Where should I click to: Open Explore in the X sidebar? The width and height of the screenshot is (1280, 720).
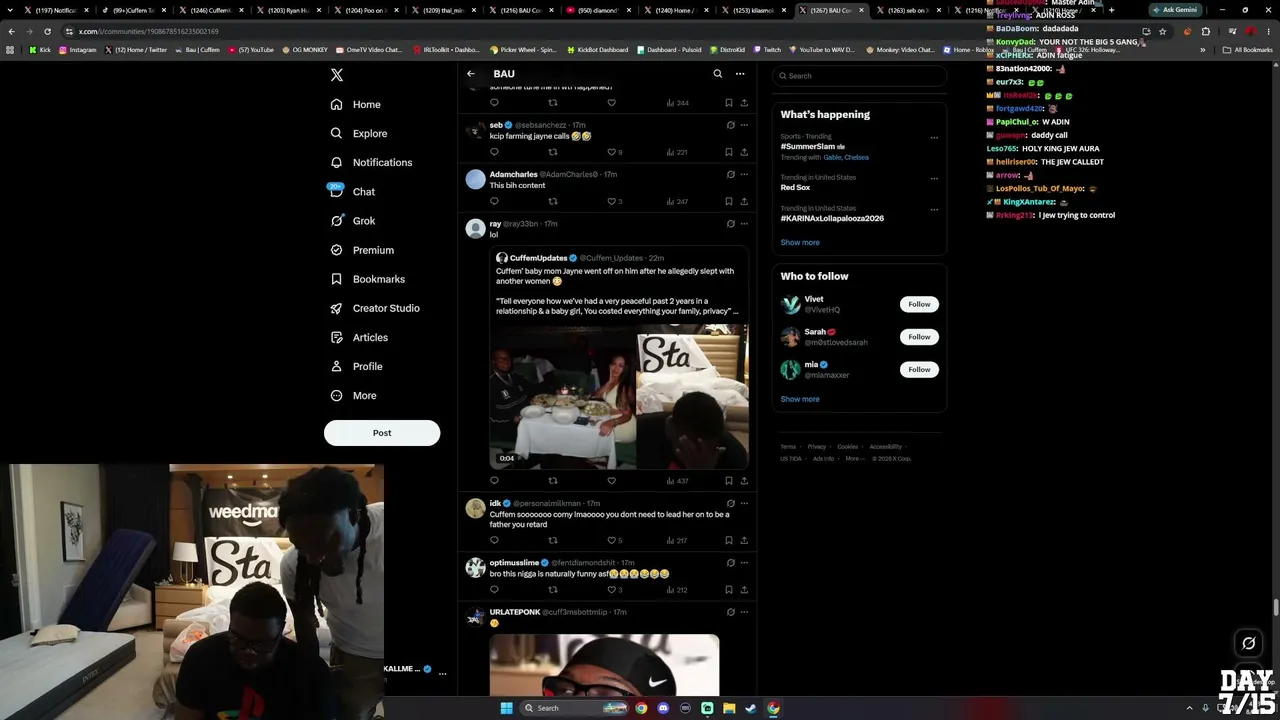[359, 133]
